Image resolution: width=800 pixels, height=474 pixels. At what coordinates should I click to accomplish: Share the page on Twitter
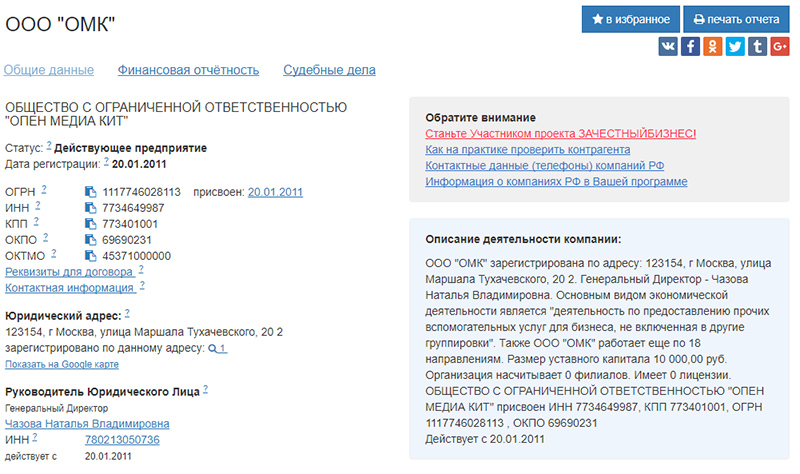(x=735, y=46)
